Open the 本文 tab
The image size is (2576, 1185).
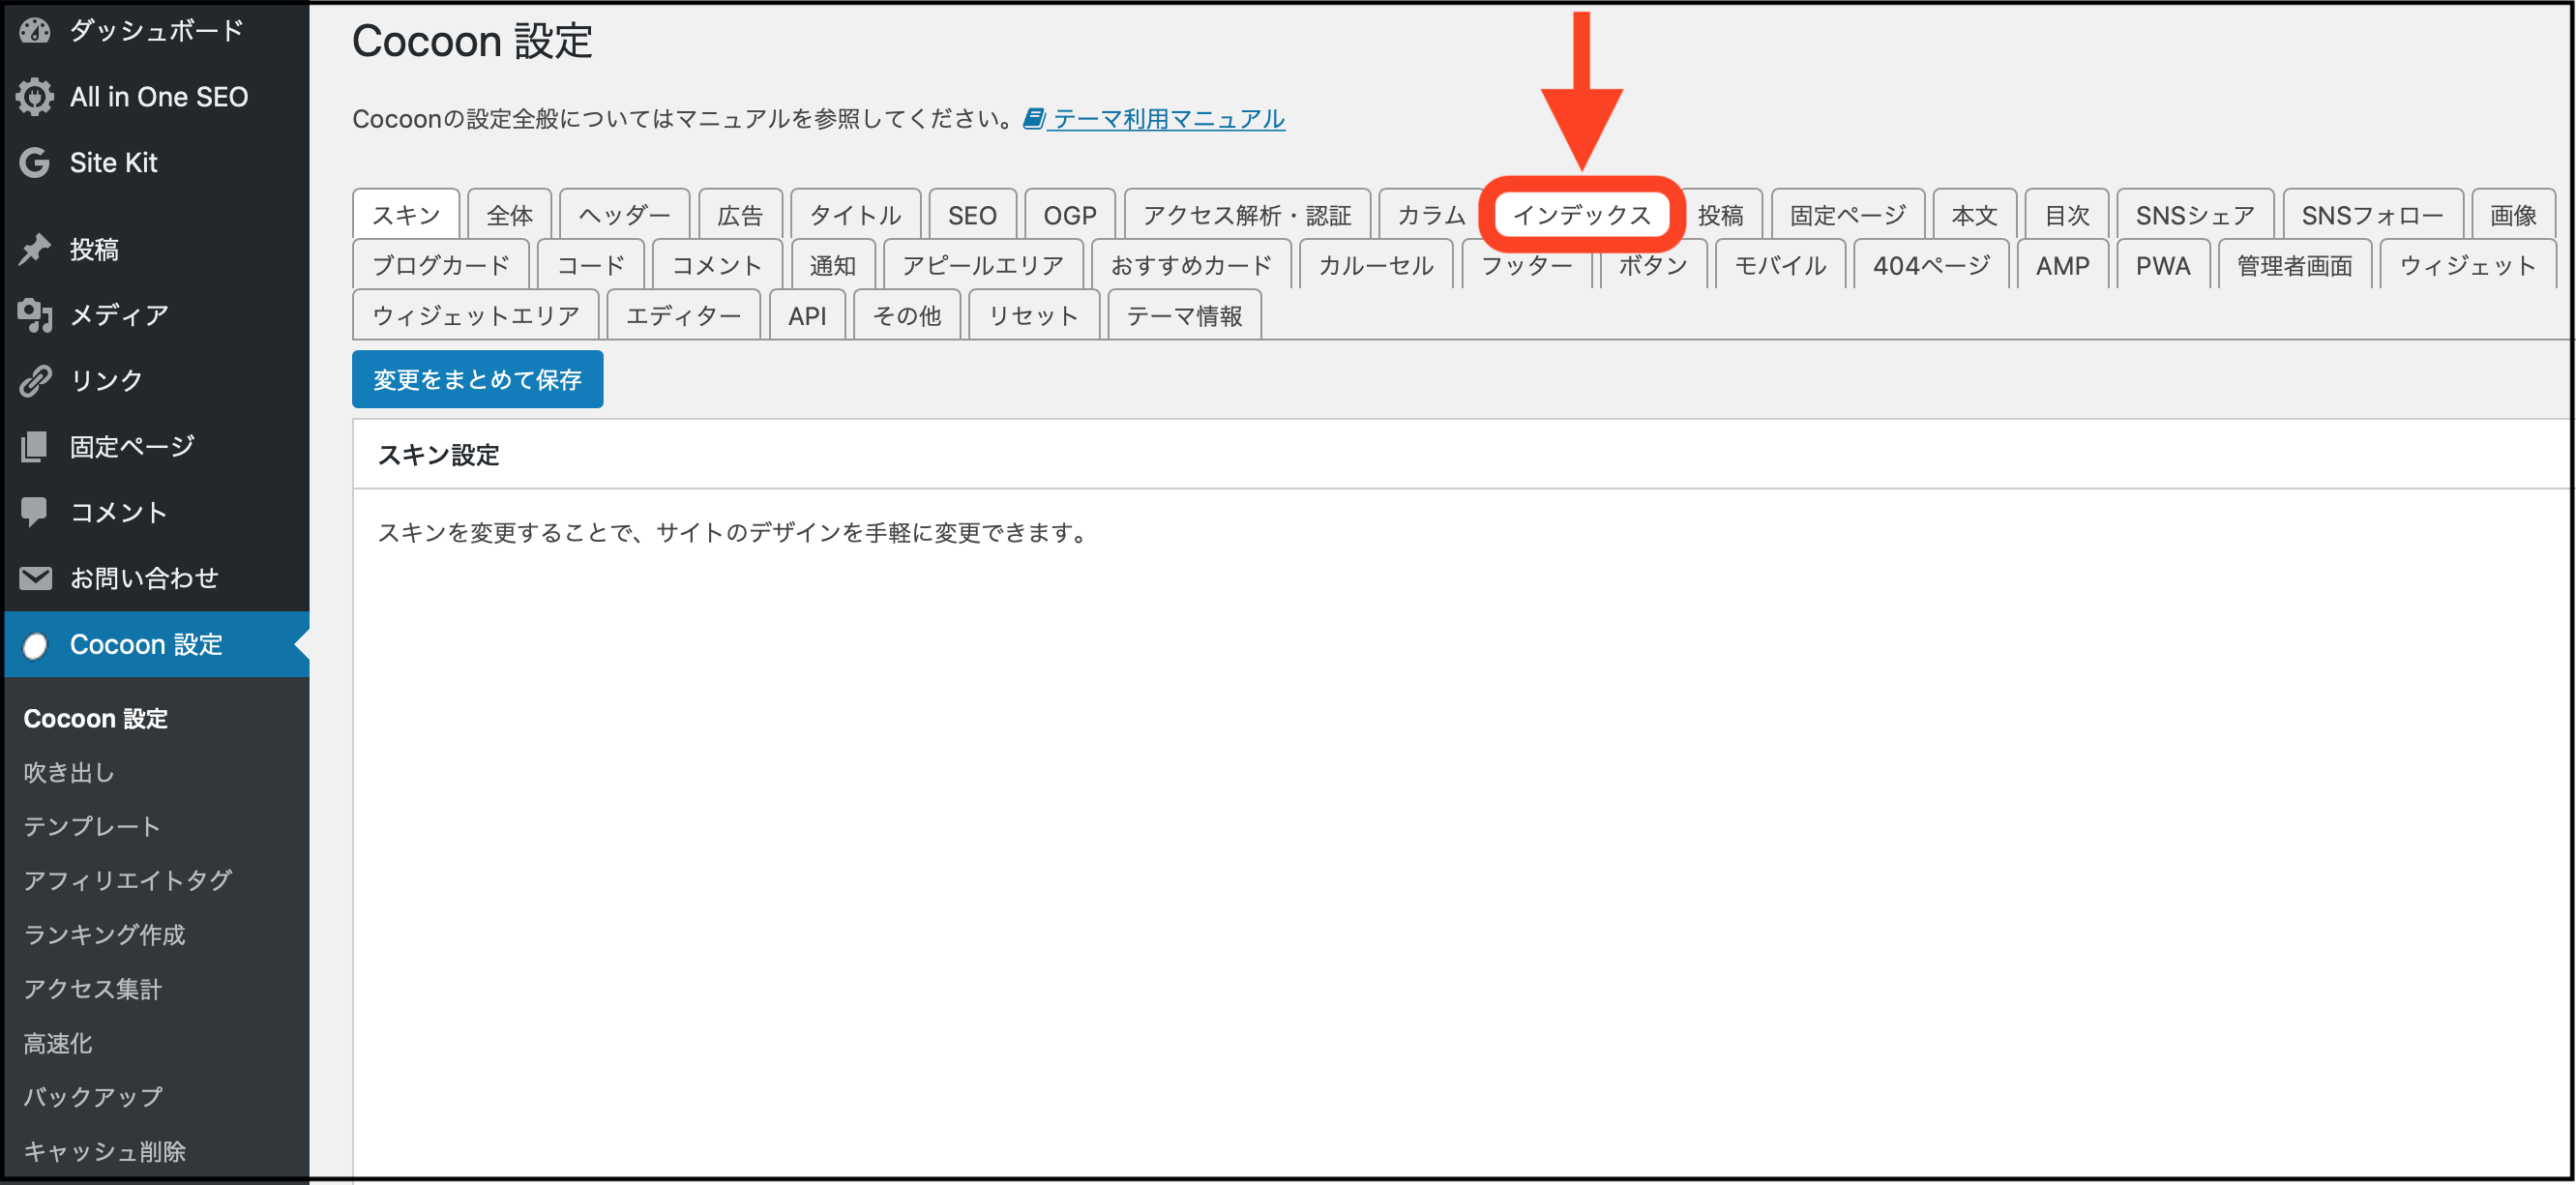(x=1974, y=214)
